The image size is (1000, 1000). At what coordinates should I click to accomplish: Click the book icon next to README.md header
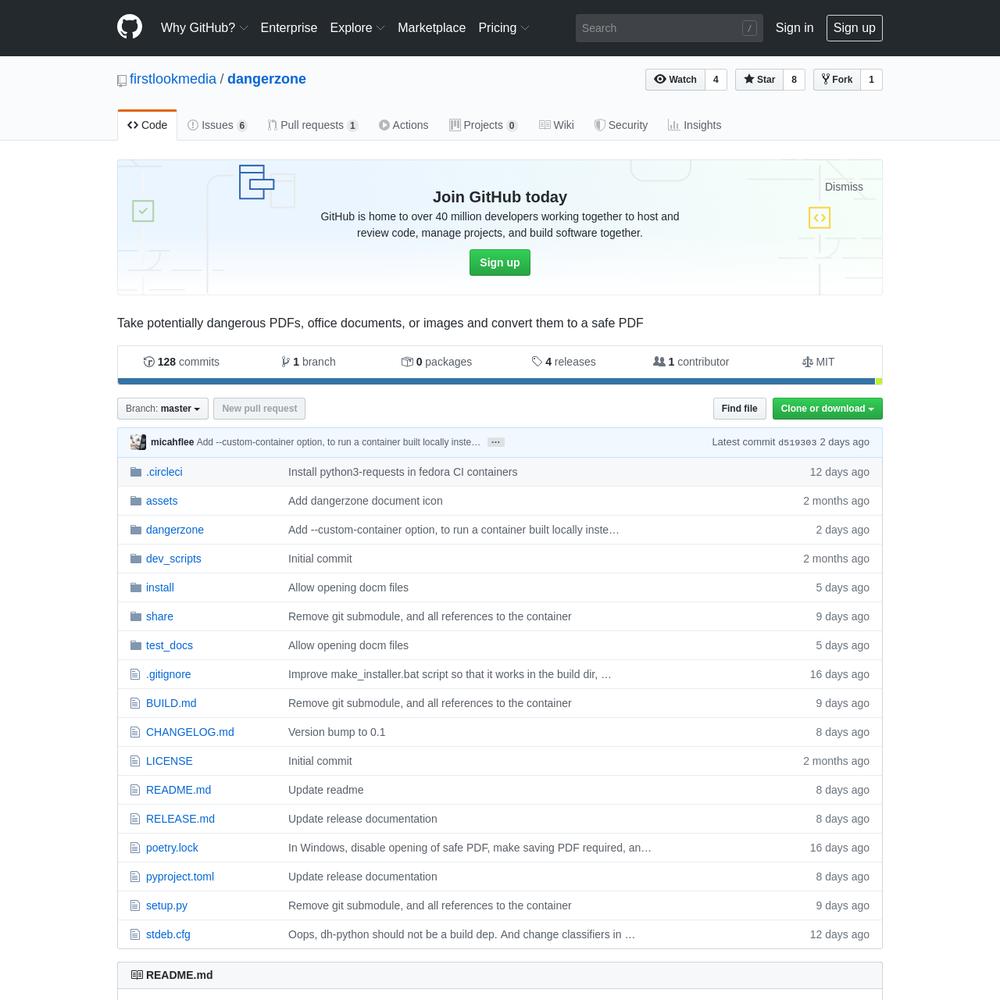(x=136, y=974)
